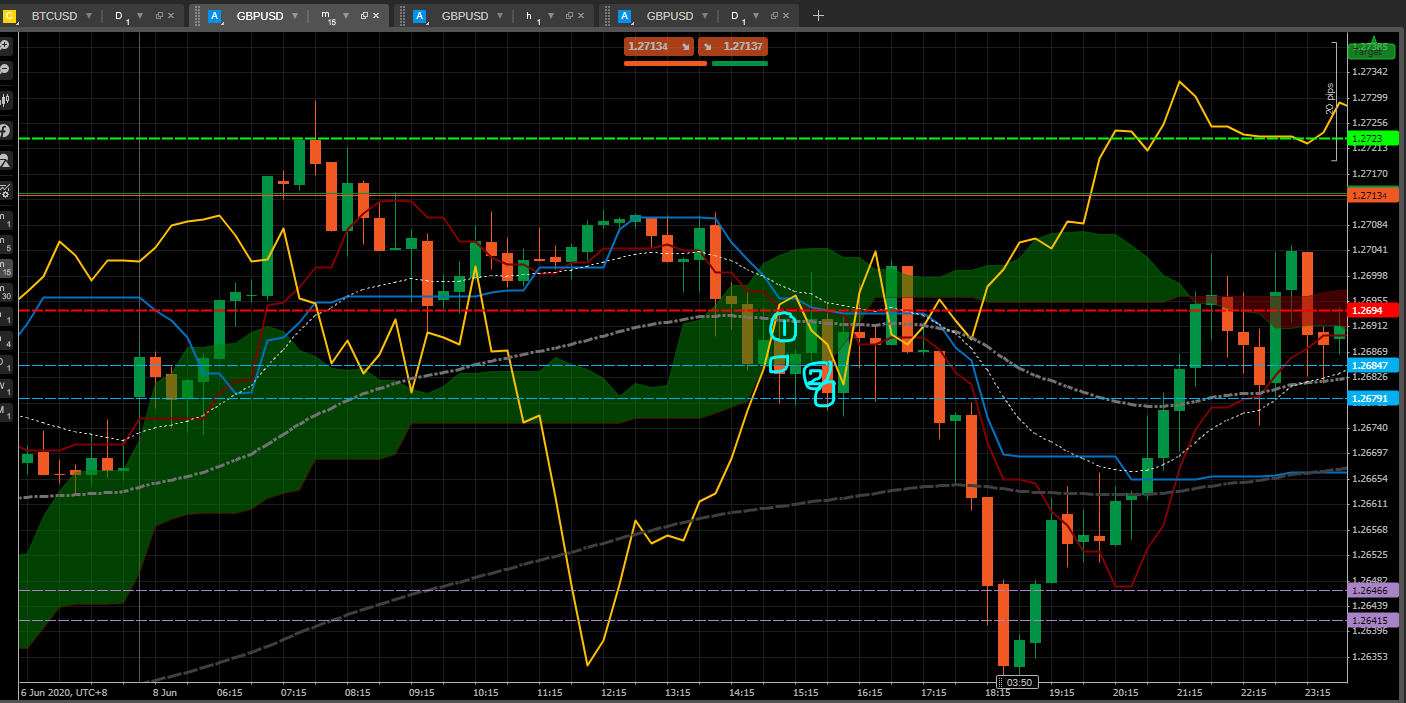The height and width of the screenshot is (703, 1406).
Task: Open the candlestick chart type icon
Action: [5, 99]
